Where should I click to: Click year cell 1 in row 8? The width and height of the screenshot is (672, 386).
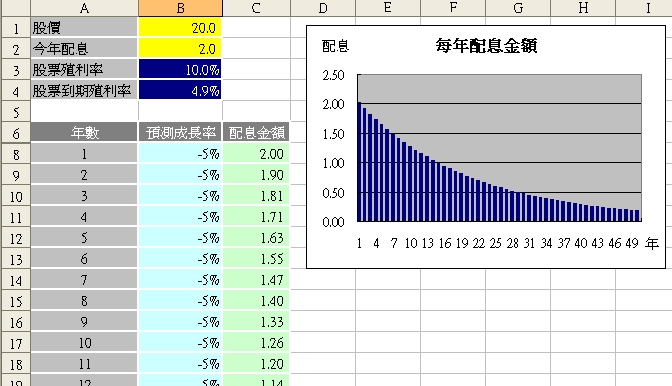coord(84,154)
